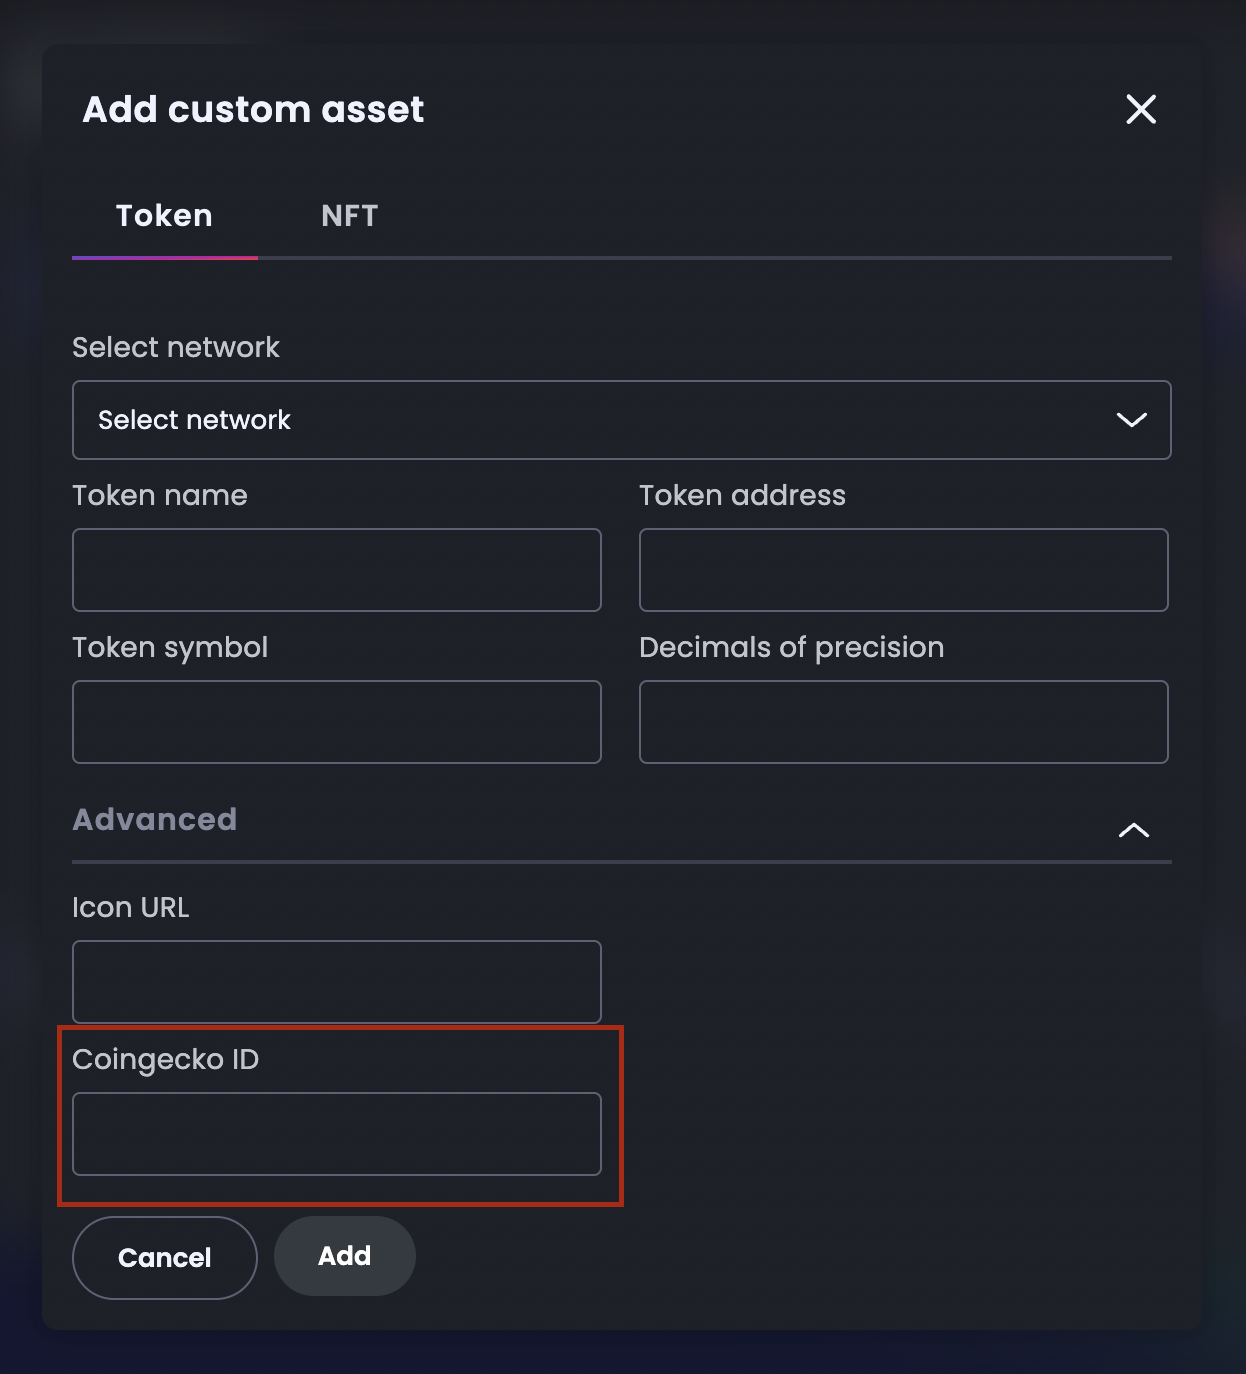Screen dimensions: 1246x1374
Task: Click into the Icon URL input
Action: pyautogui.click(x=336, y=982)
